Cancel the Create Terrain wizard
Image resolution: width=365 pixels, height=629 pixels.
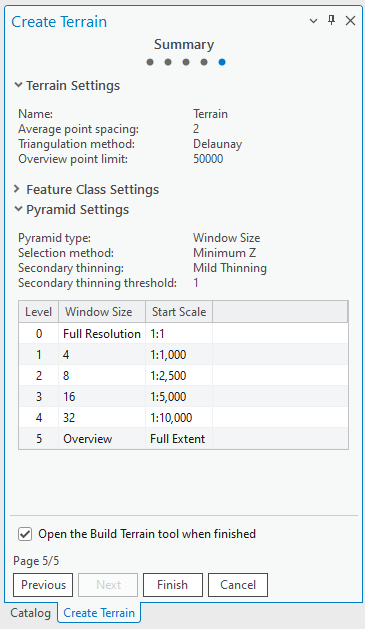click(x=238, y=585)
